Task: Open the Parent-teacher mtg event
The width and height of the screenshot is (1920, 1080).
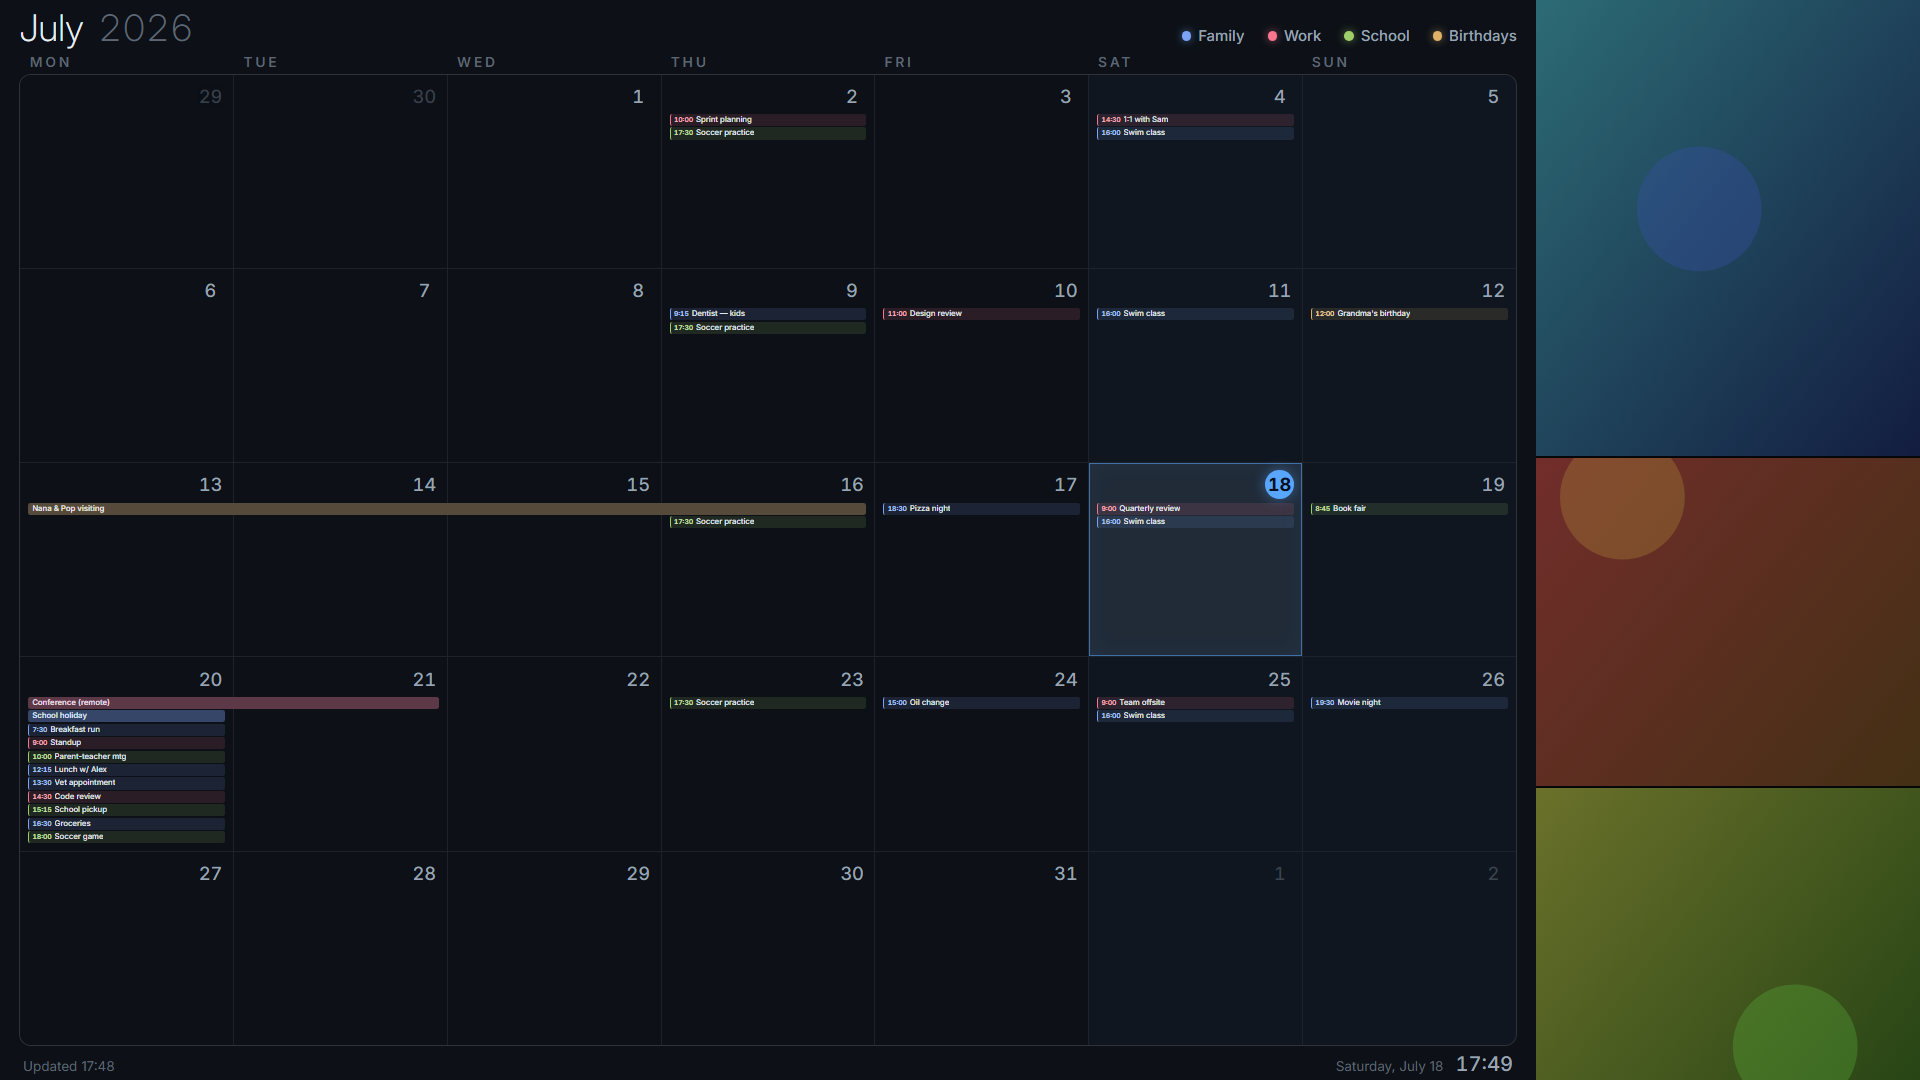Action: click(126, 757)
